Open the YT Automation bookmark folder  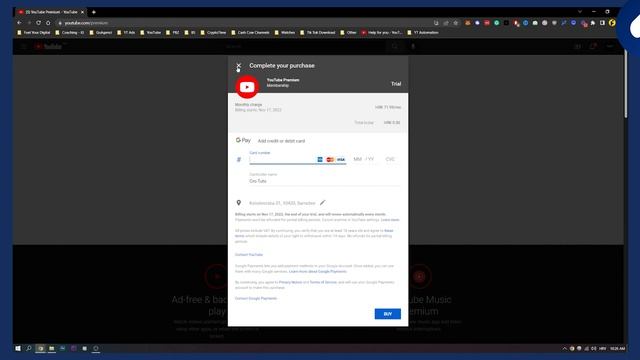pyautogui.click(x=423, y=32)
